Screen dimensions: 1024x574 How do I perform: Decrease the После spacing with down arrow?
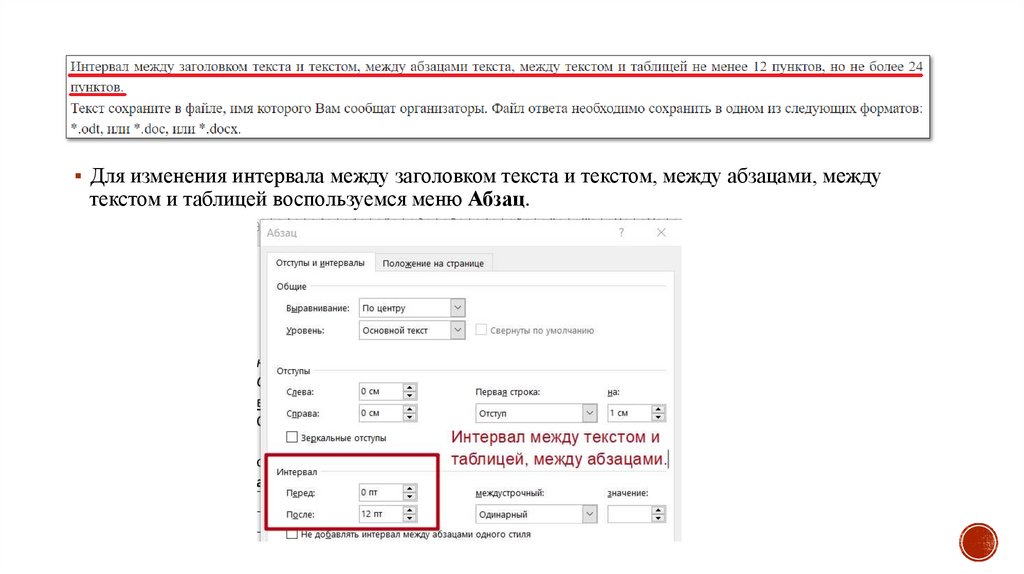[409, 518]
